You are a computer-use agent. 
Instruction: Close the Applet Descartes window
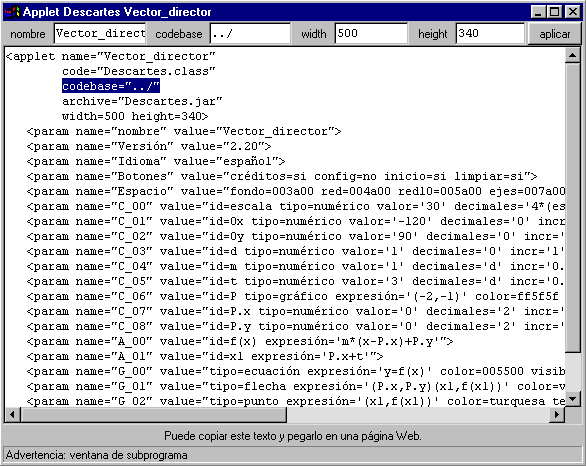pos(572,12)
